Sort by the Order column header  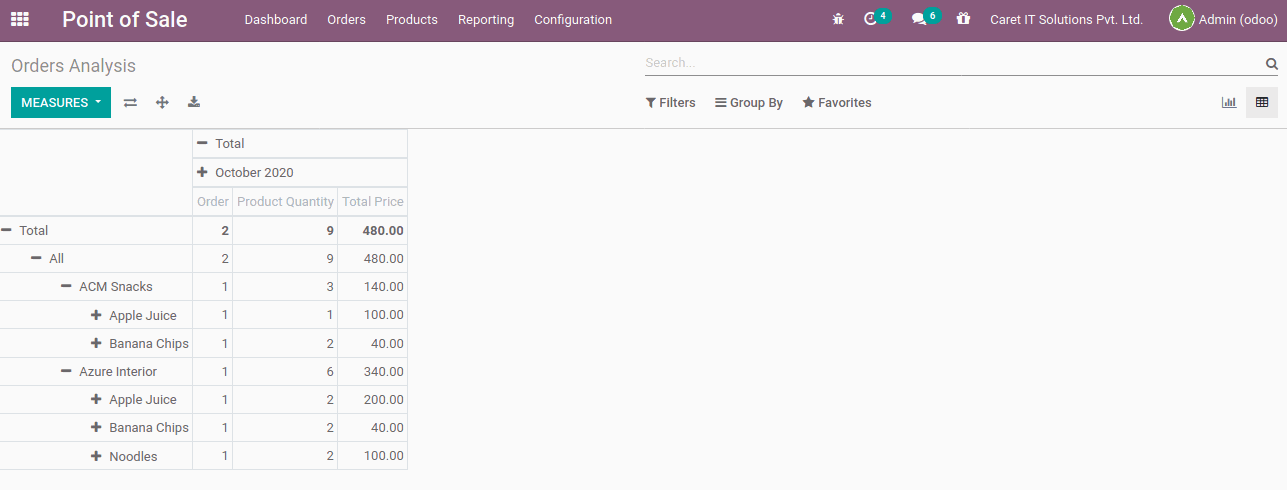[213, 201]
